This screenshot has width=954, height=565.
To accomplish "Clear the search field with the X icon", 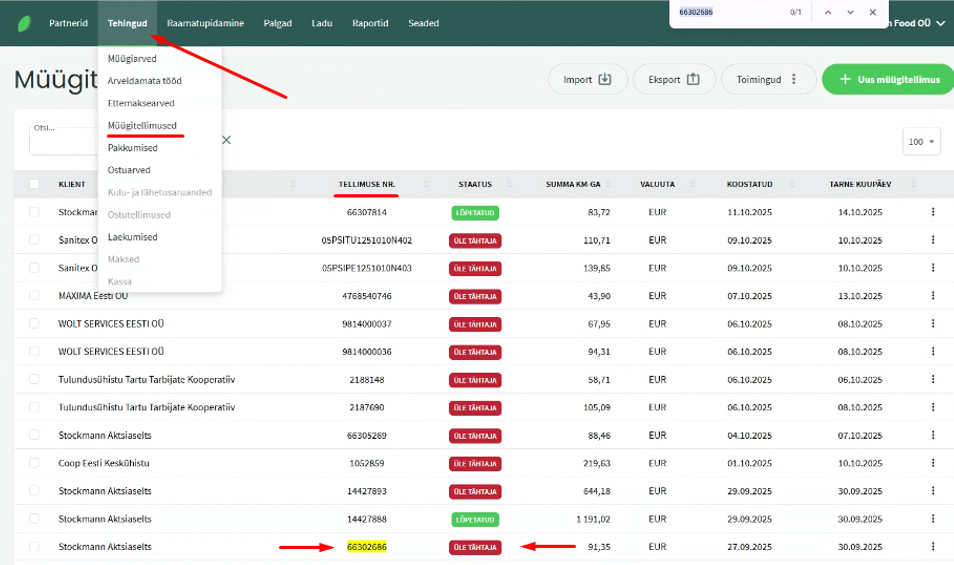I will tap(226, 140).
